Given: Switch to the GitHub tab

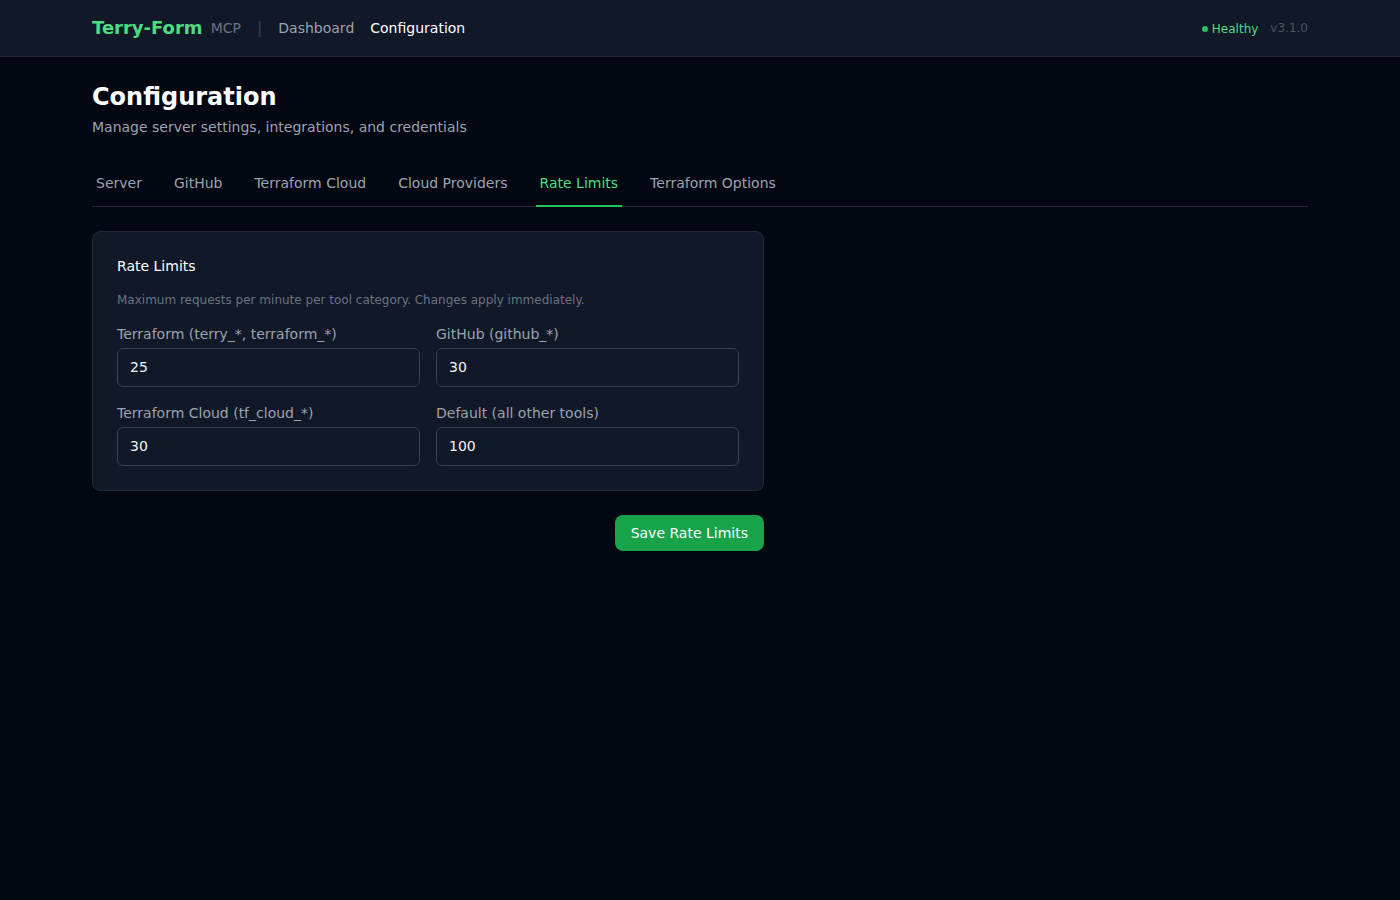Looking at the screenshot, I should pos(198,183).
